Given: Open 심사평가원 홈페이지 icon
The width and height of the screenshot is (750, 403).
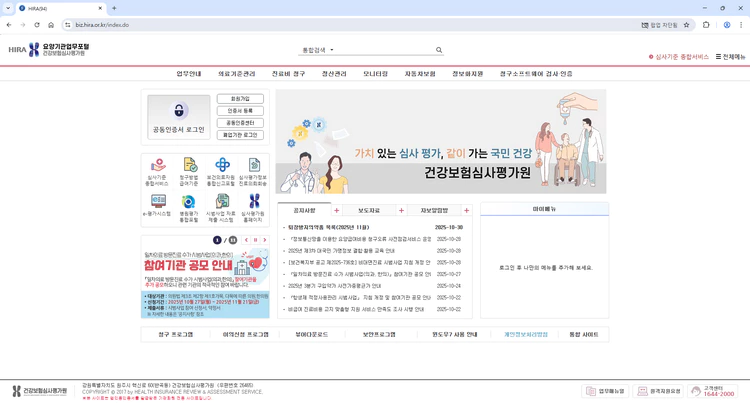Looking at the screenshot, I should (253, 208).
